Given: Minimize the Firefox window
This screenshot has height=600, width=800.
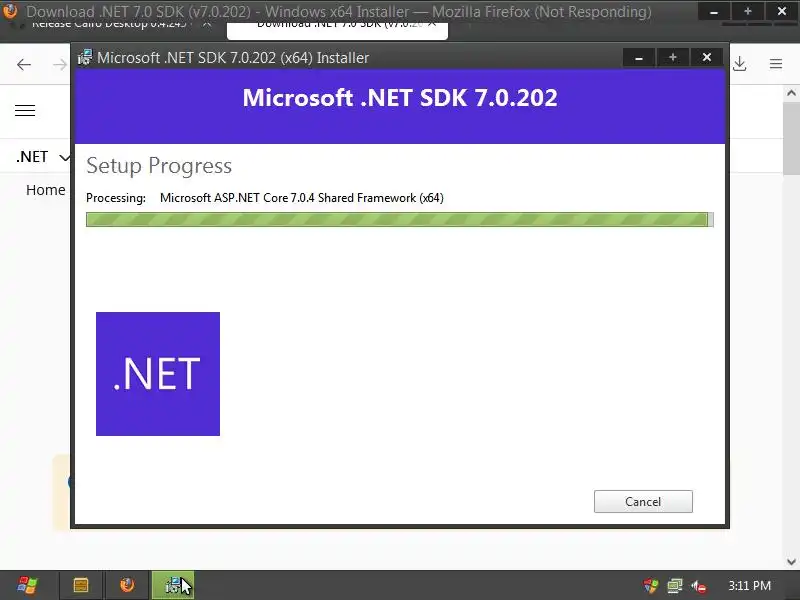Looking at the screenshot, I should pos(714,11).
